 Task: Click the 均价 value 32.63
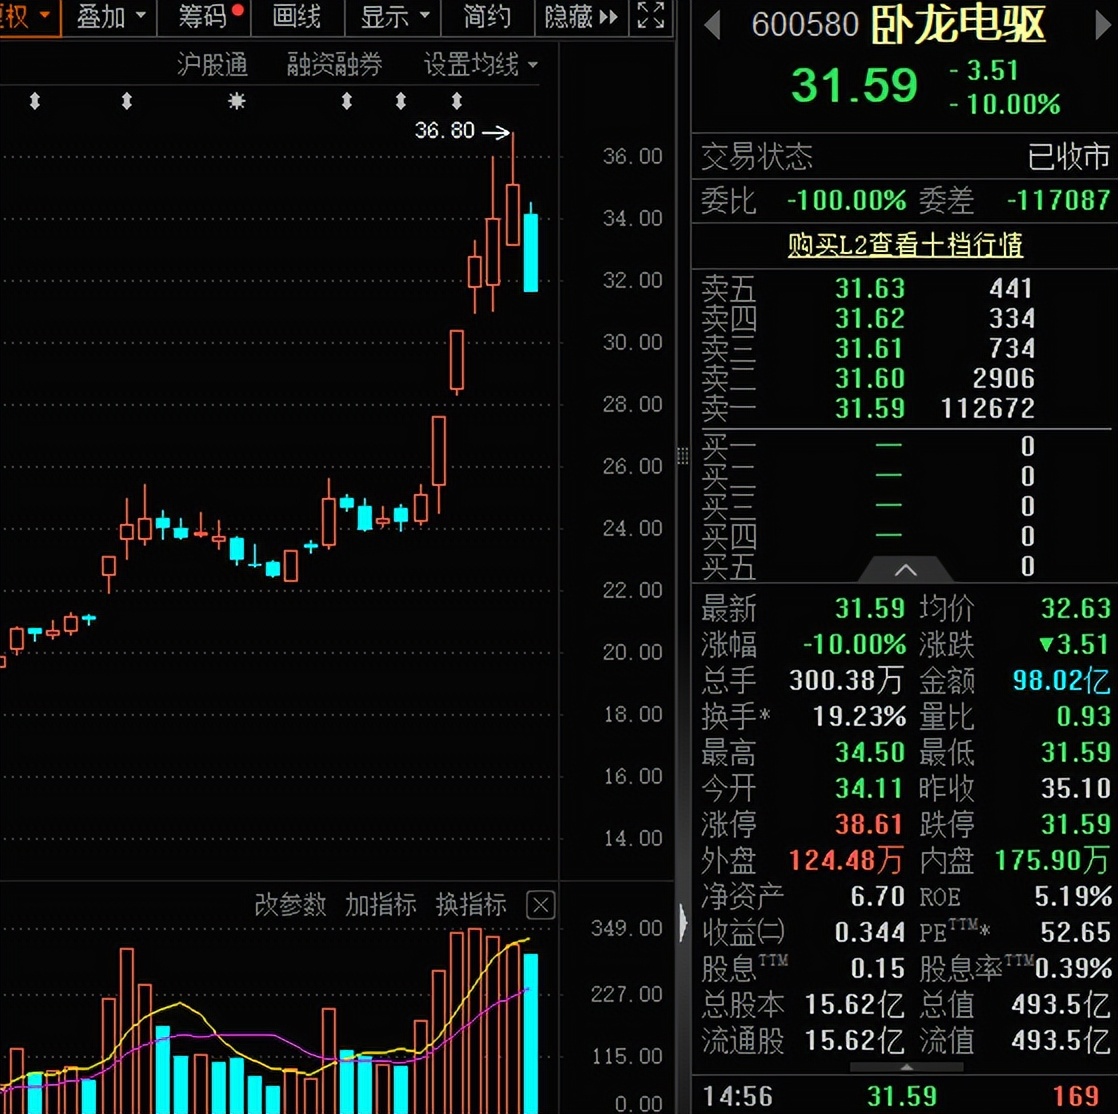point(1075,608)
